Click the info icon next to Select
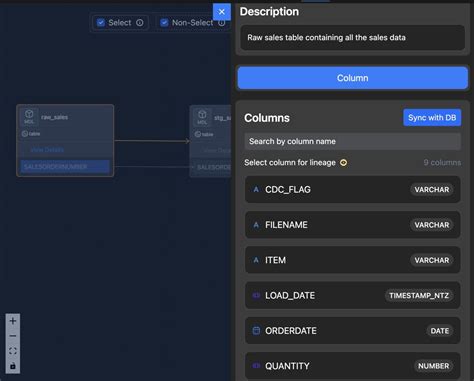The image size is (474, 381). (x=140, y=23)
